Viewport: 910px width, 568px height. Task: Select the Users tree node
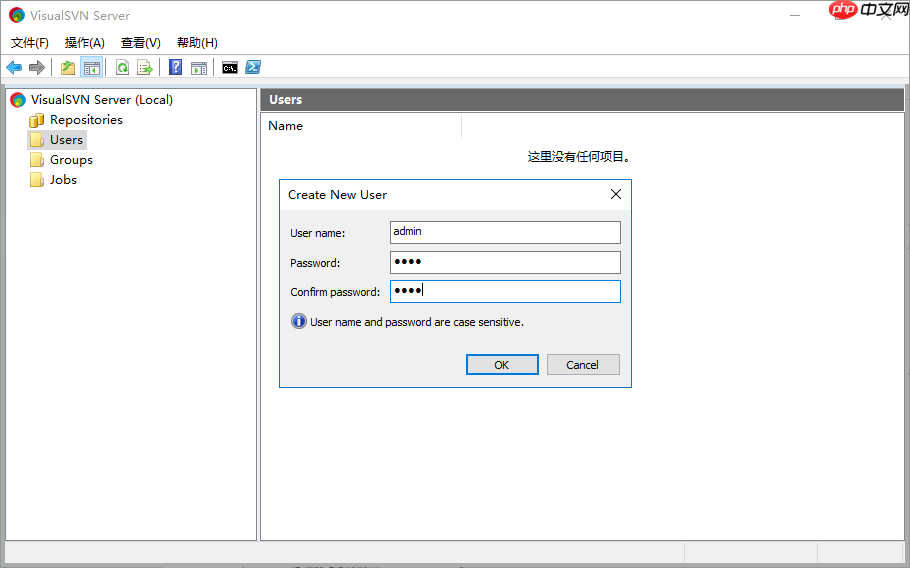click(x=66, y=140)
